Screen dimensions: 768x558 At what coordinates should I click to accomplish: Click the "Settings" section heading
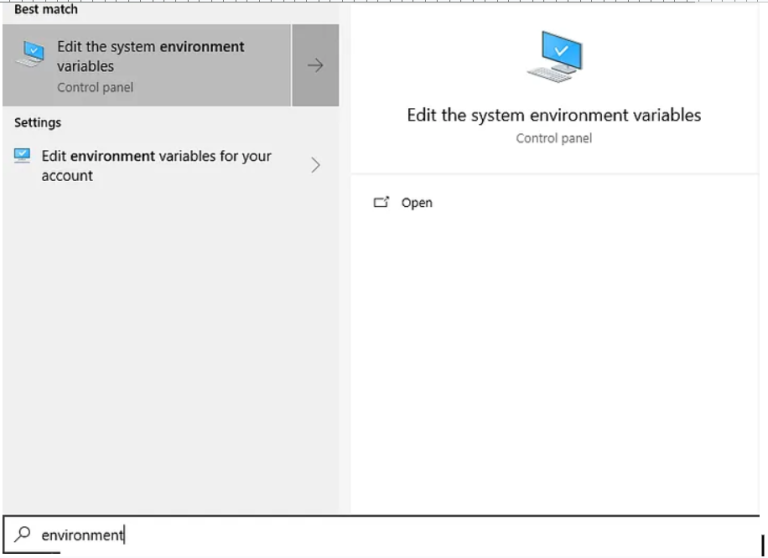point(38,122)
